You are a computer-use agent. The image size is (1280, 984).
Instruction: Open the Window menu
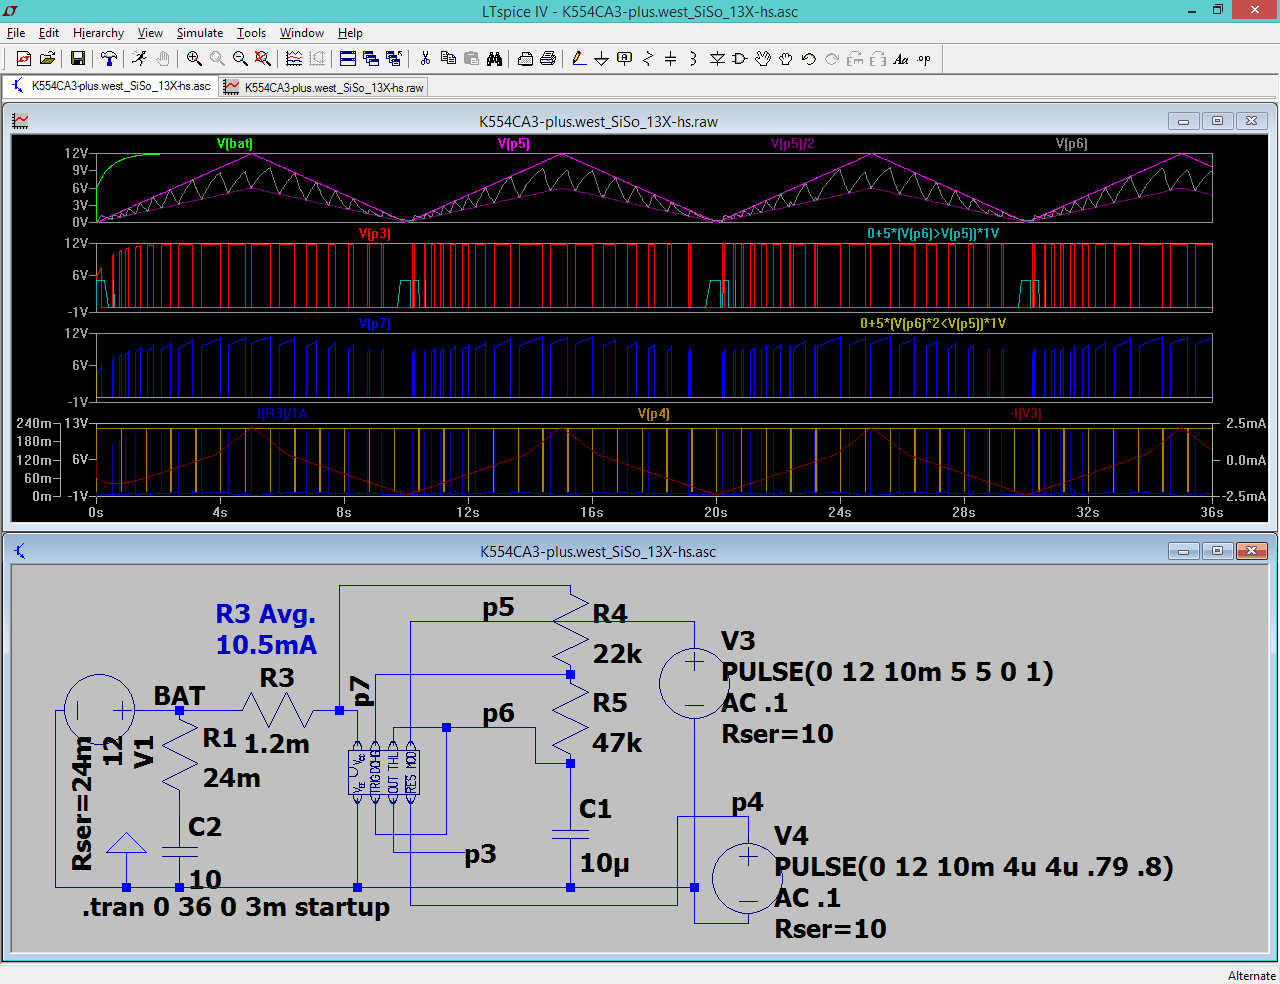point(302,33)
